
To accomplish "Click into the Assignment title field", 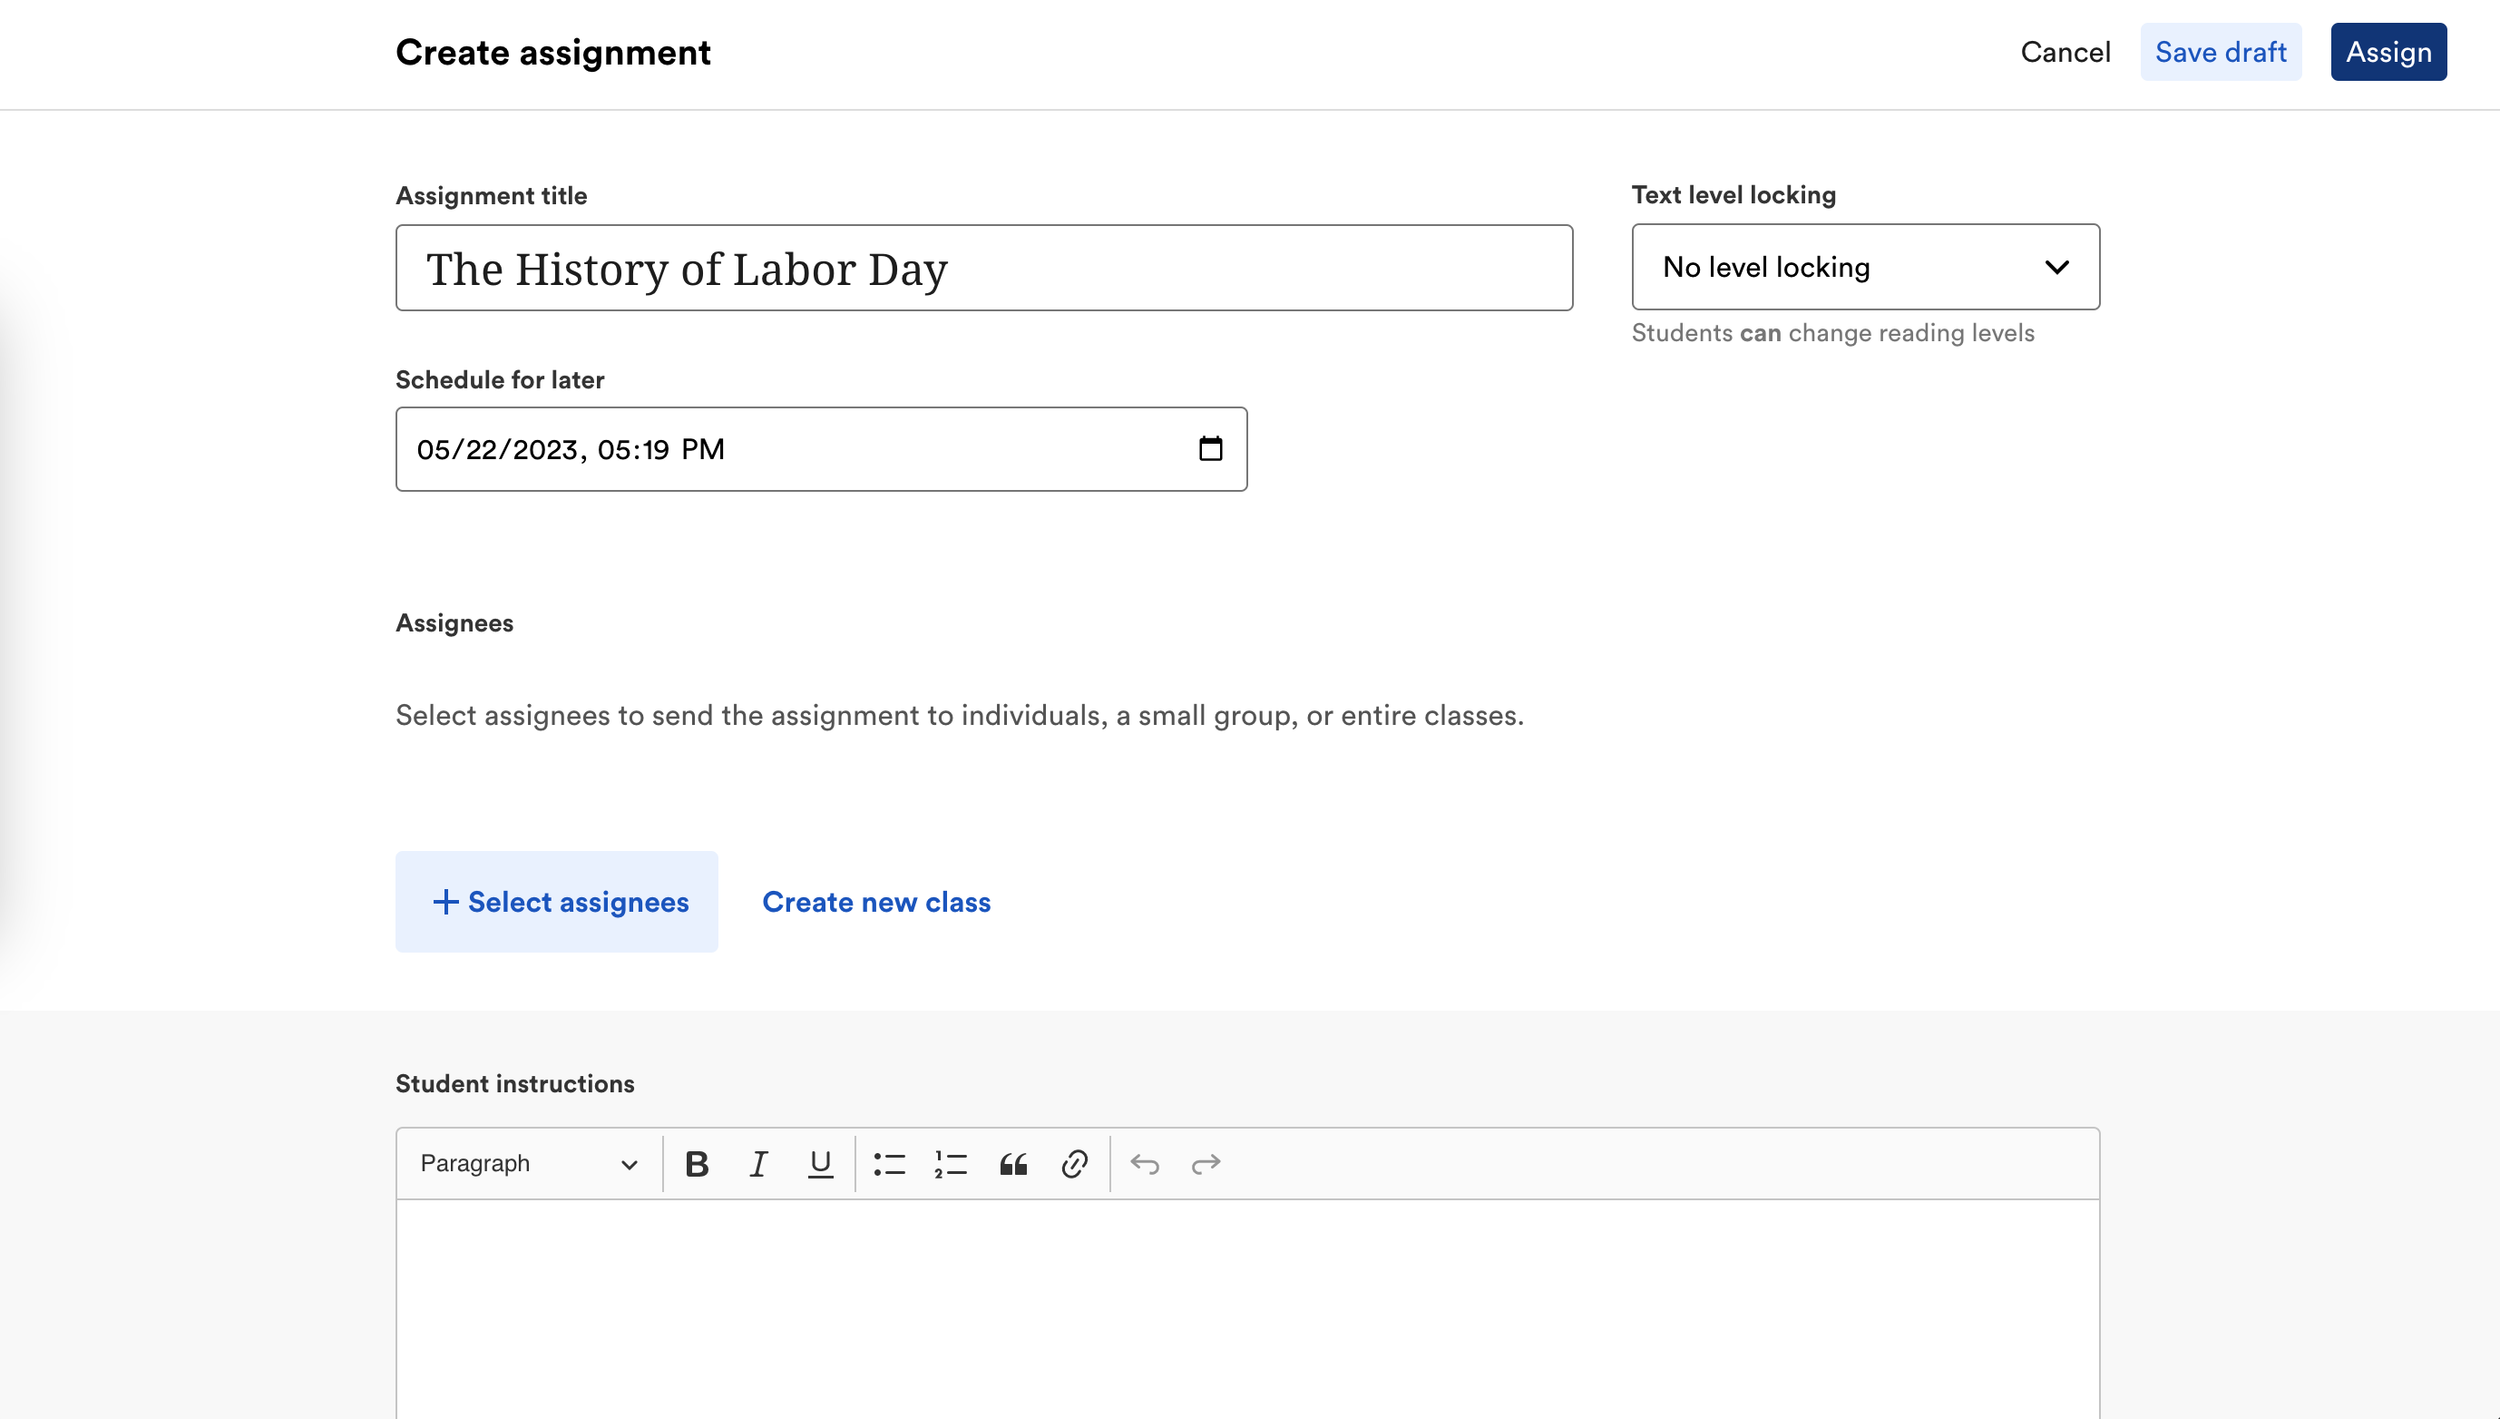I will 983,268.
